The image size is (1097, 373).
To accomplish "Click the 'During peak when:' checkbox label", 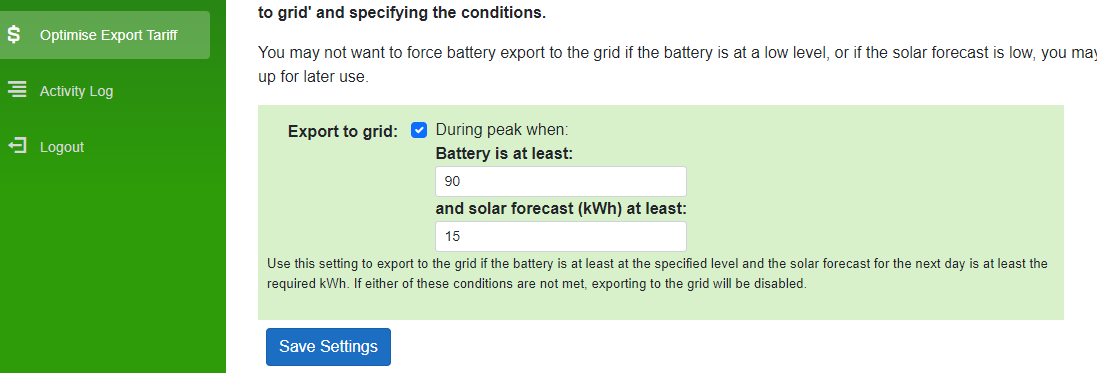I will click(502, 130).
